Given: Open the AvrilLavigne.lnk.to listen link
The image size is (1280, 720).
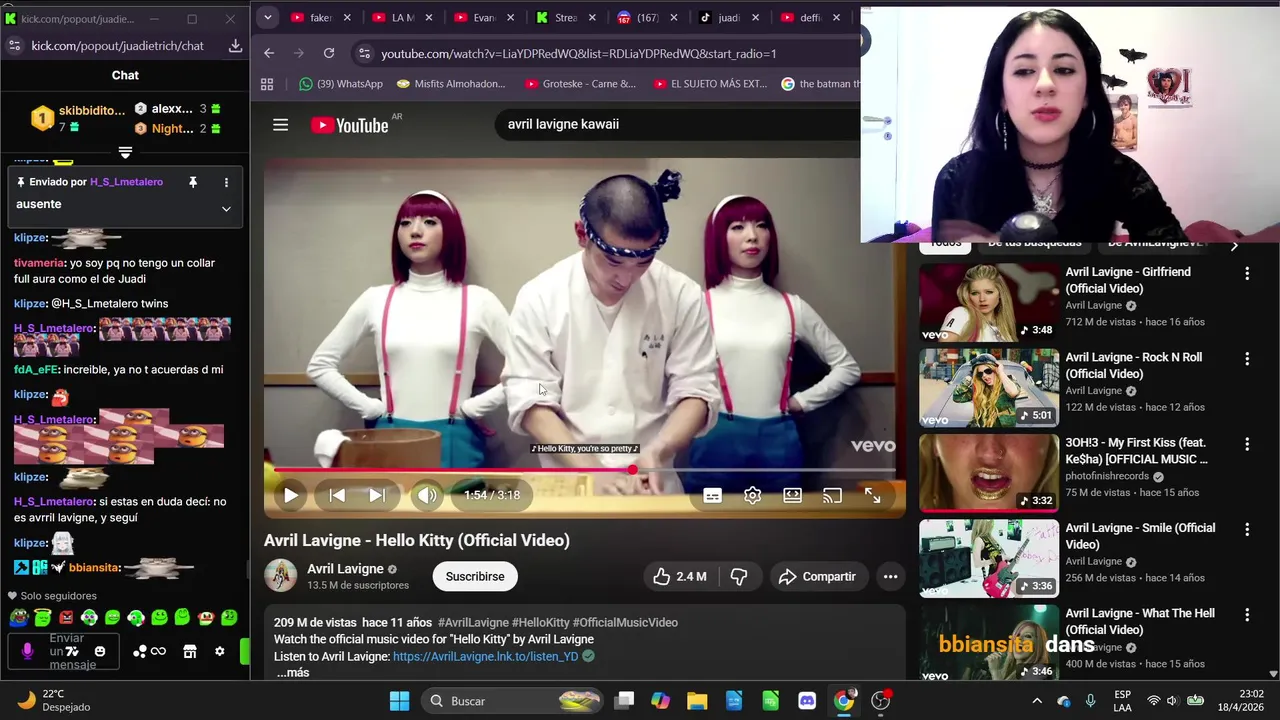Looking at the screenshot, I should click(485, 656).
